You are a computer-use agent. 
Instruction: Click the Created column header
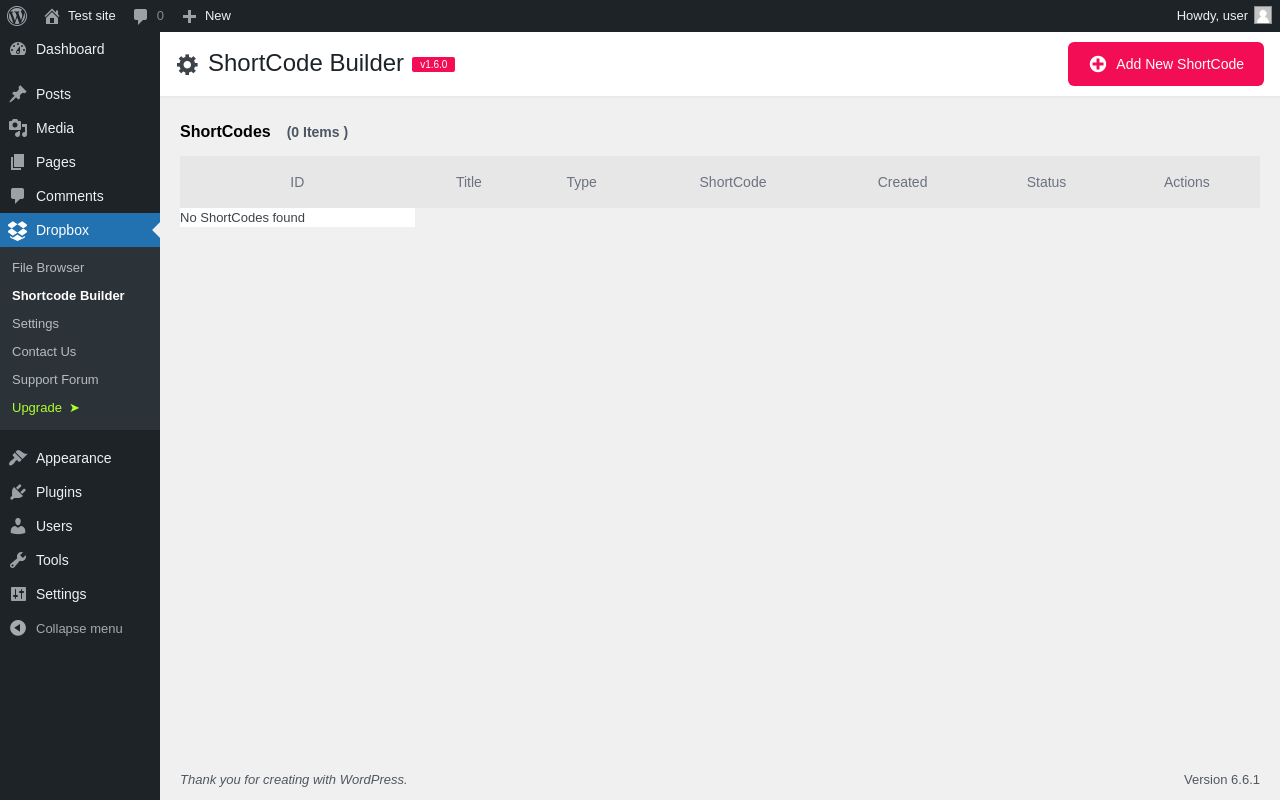[x=902, y=182]
